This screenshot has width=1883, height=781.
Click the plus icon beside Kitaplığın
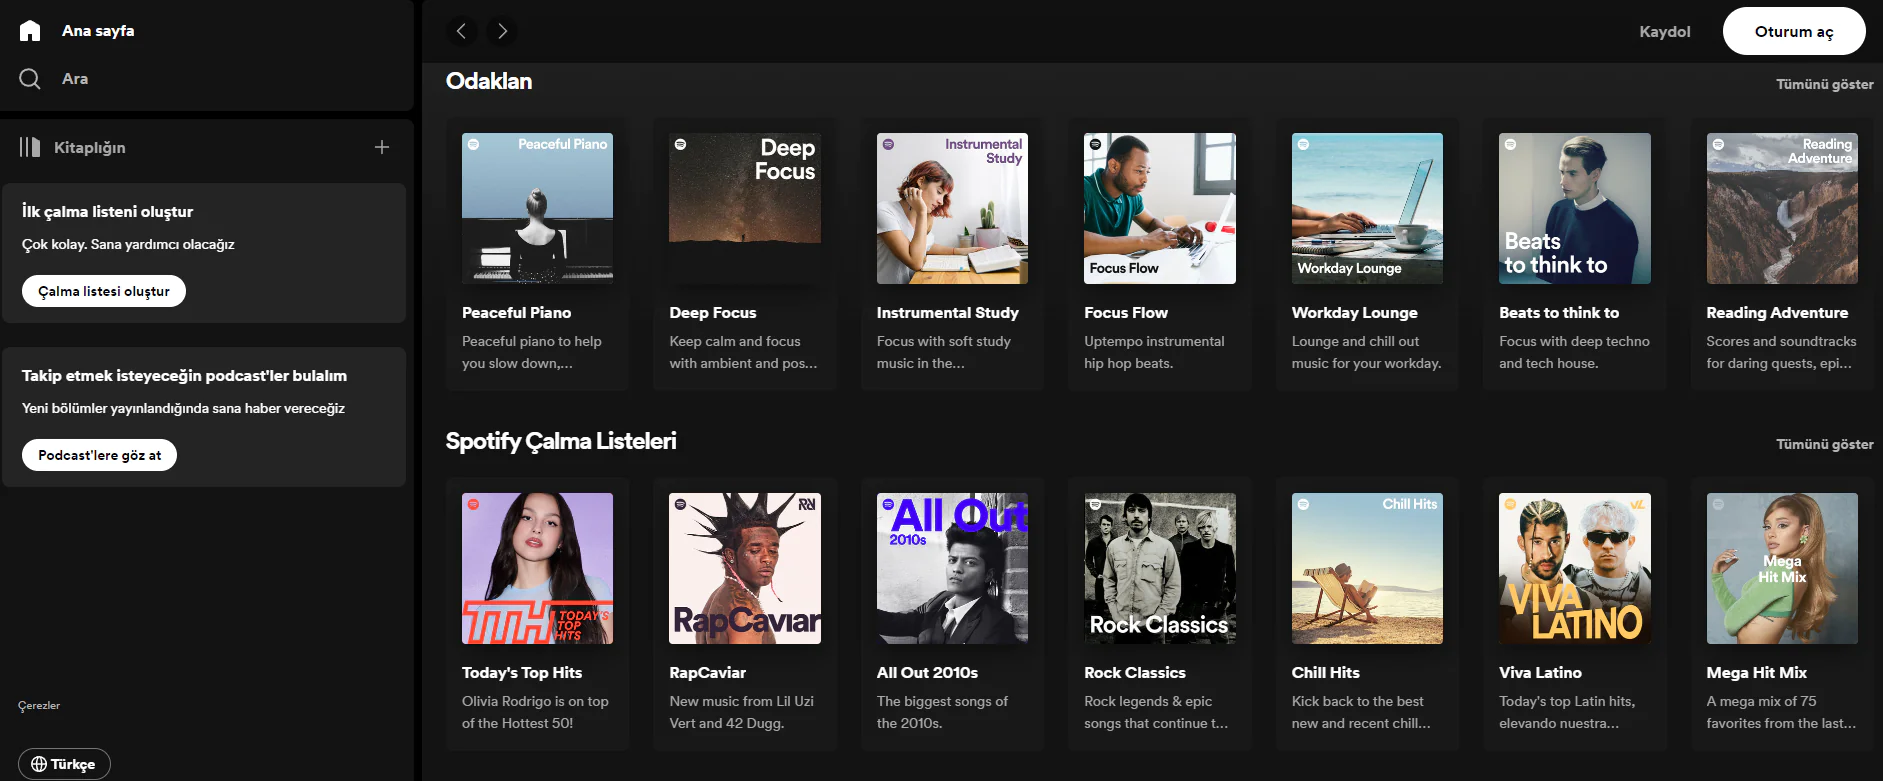click(x=382, y=147)
